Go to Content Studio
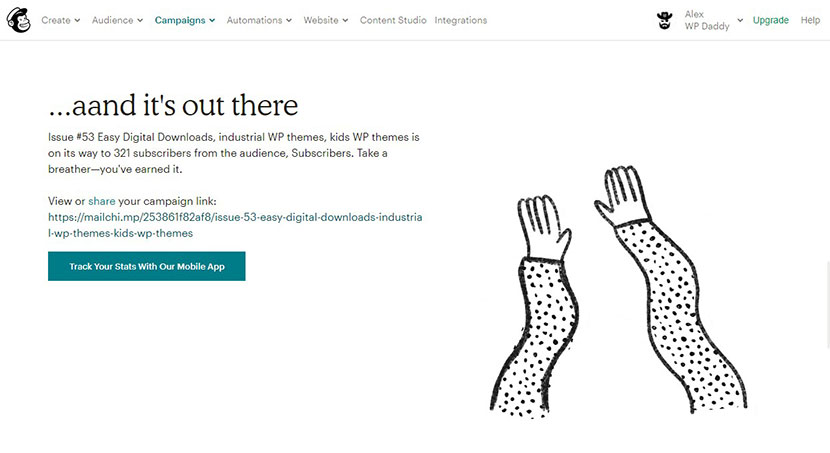 [x=393, y=20]
